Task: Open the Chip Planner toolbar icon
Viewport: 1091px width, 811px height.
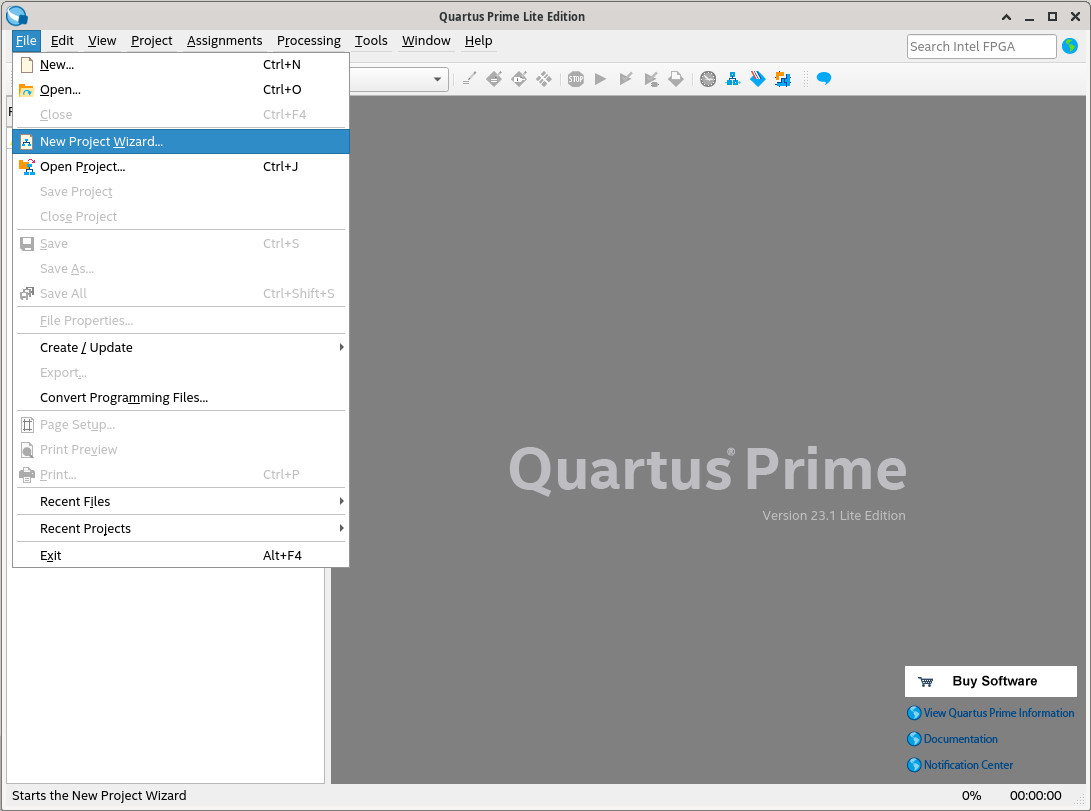Action: [544, 79]
